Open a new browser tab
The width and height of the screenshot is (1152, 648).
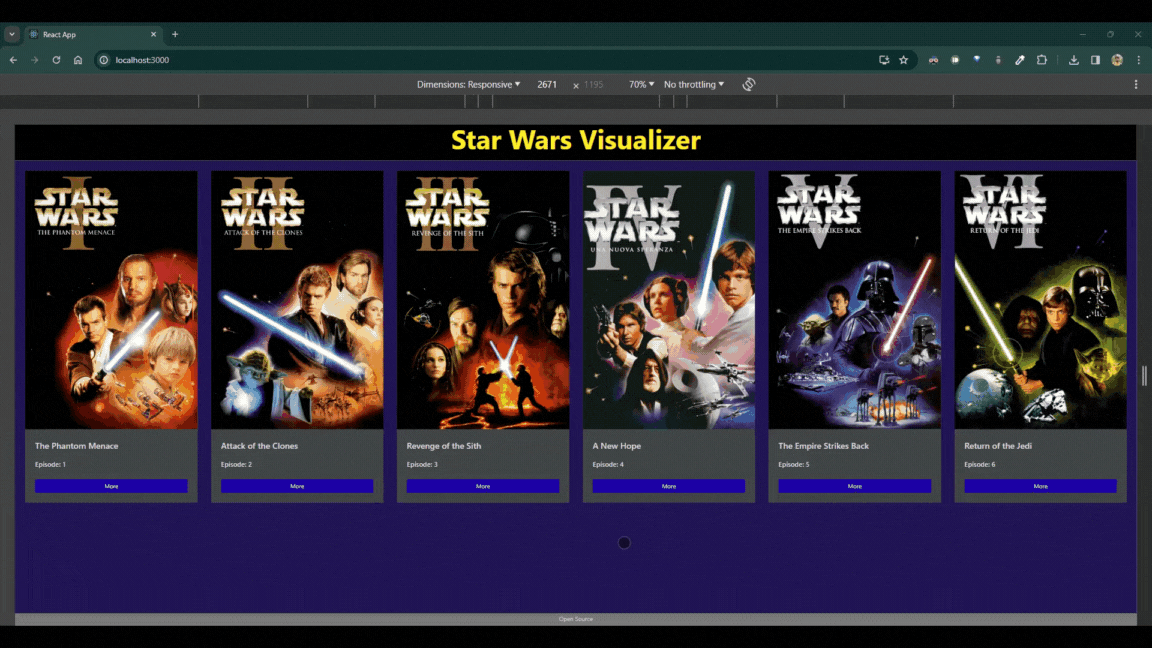tap(175, 35)
